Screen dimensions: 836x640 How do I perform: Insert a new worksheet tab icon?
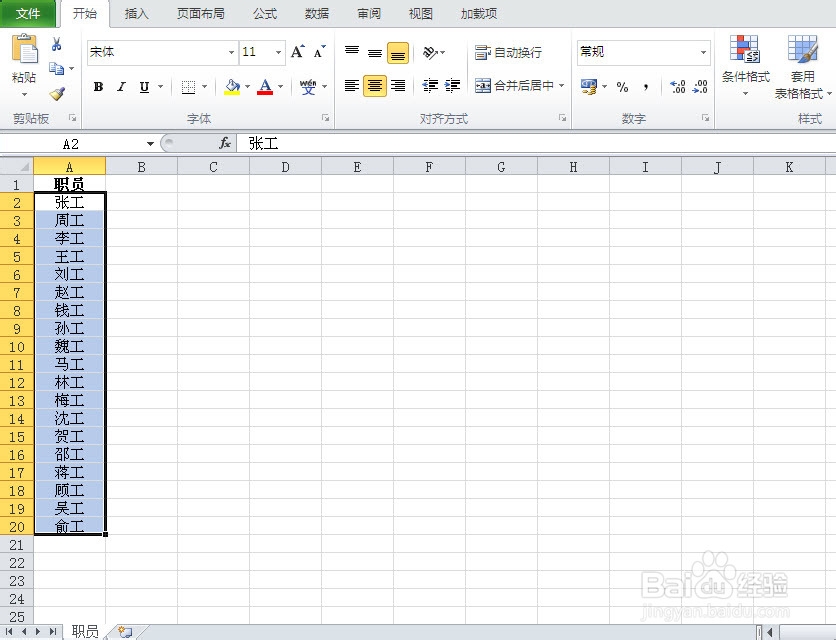[125, 631]
